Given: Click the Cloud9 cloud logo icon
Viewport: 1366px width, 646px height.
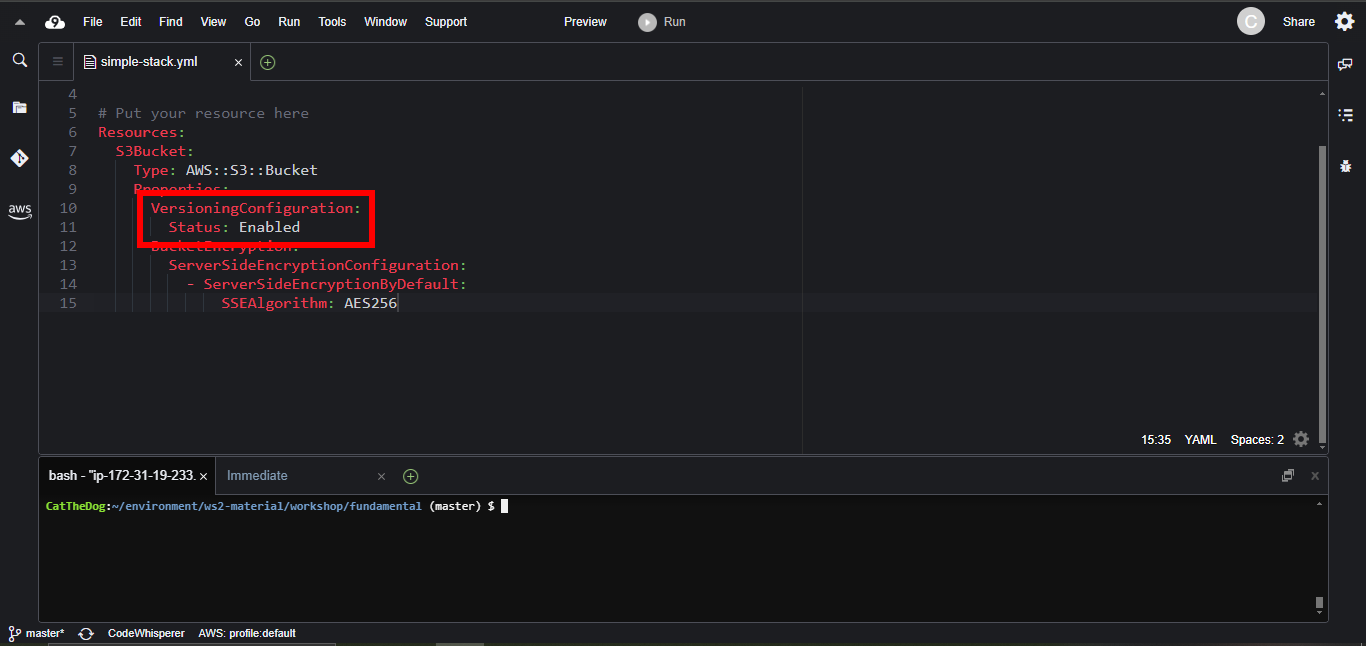Looking at the screenshot, I should 55,22.
